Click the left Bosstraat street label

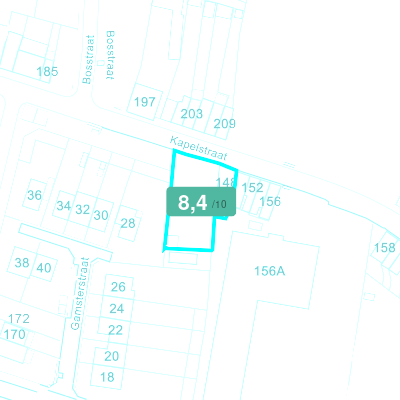pyautogui.click(x=87, y=60)
